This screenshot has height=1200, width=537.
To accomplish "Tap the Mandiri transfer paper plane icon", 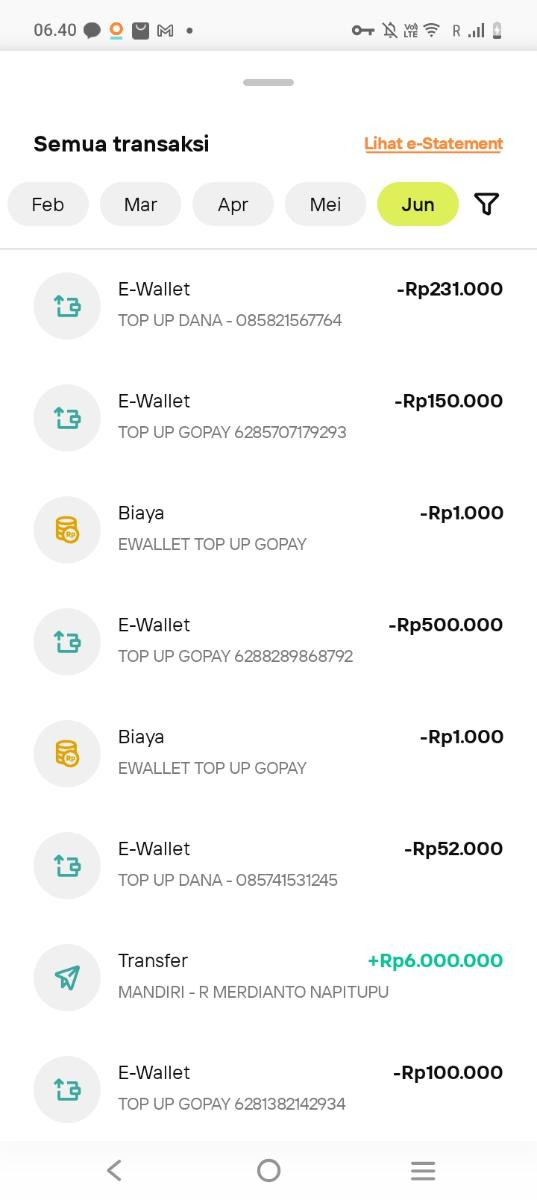I will click(67, 978).
